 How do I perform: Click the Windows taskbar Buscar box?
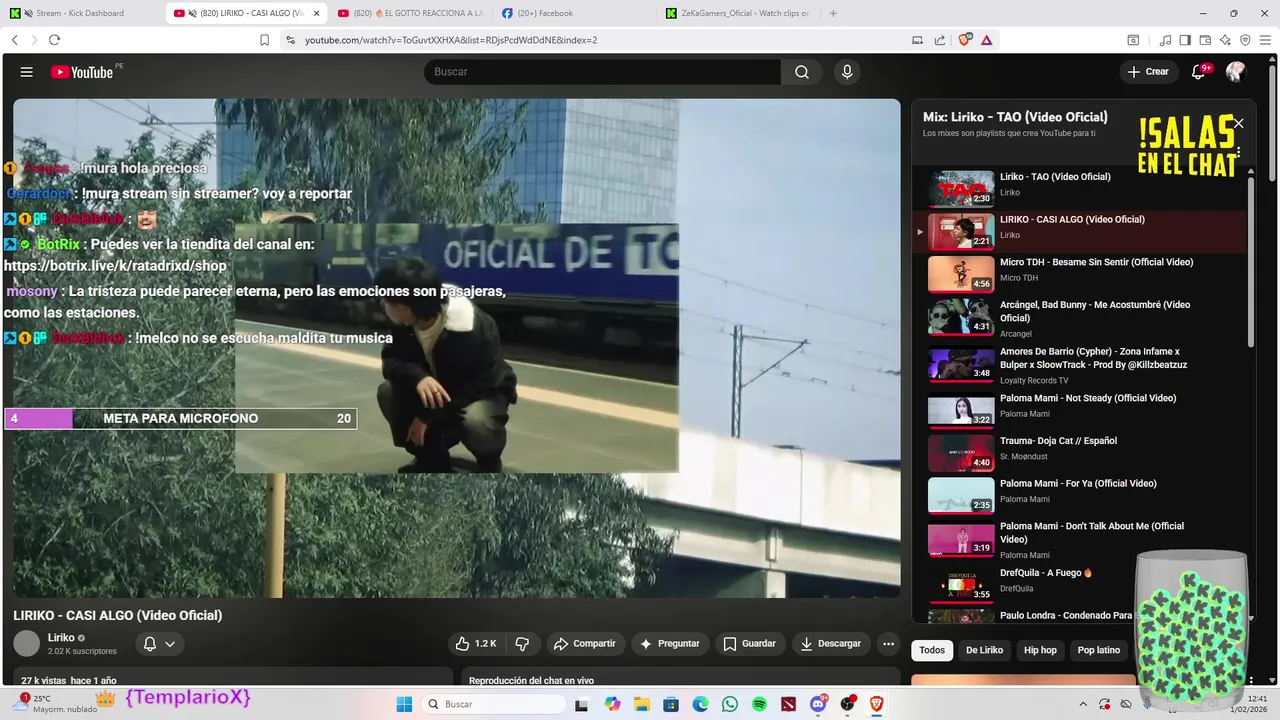tap(494, 704)
